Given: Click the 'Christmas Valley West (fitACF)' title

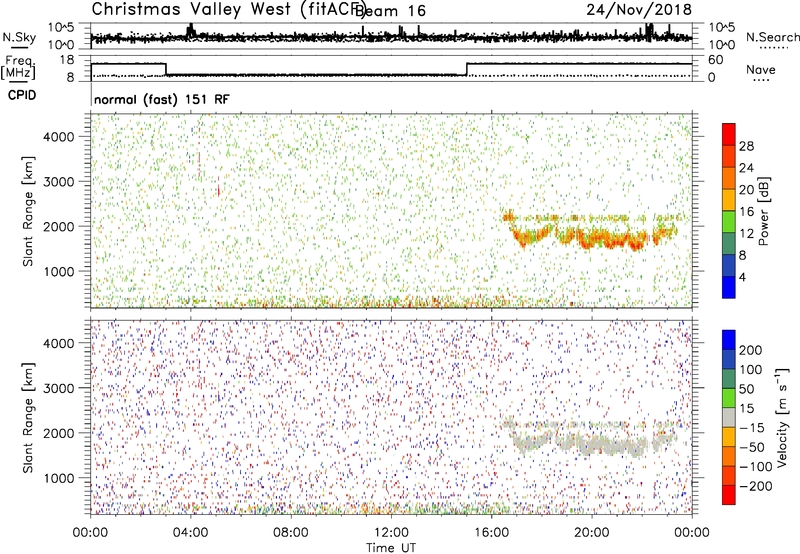Looking at the screenshot, I should click(228, 10).
